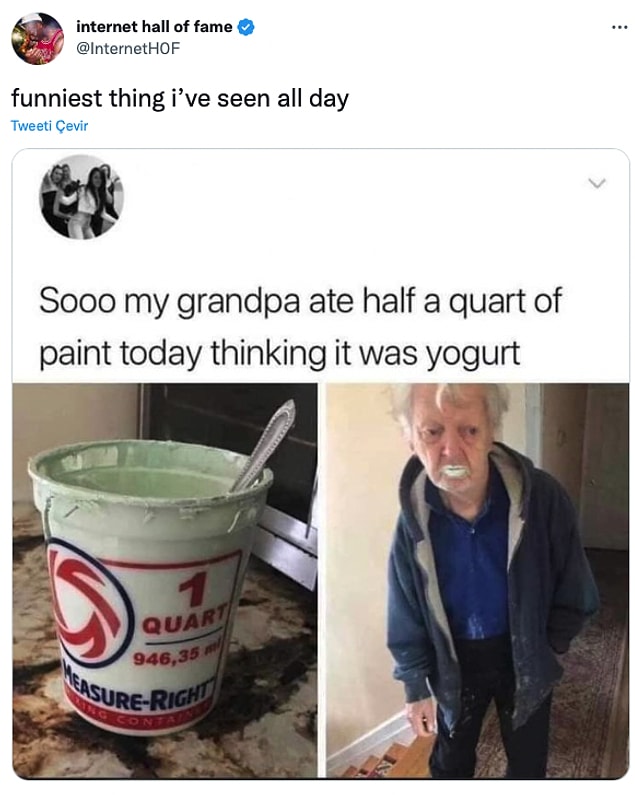Expand the quoted tweet's chevron menu
This screenshot has width=635, height=795.
[597, 183]
